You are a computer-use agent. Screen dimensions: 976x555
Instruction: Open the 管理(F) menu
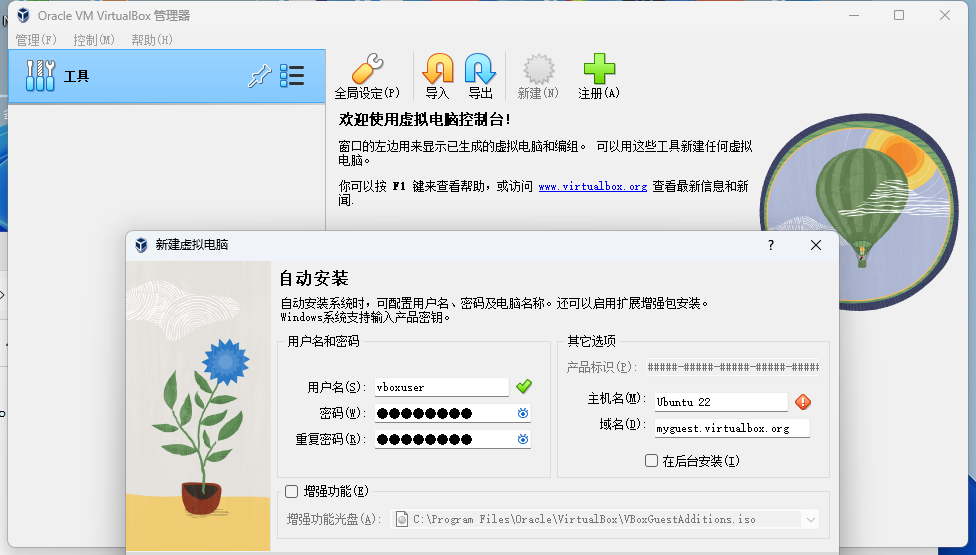[x=36, y=40]
